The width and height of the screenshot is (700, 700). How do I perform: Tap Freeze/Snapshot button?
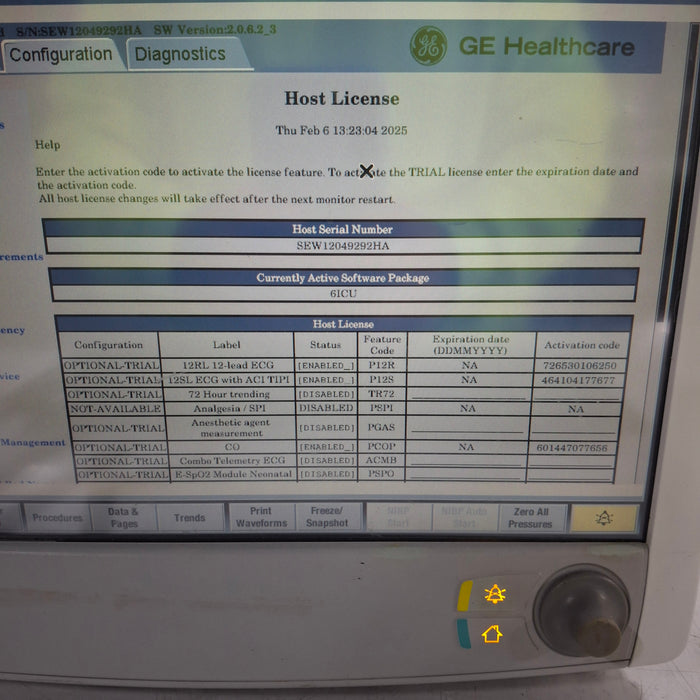(x=327, y=517)
